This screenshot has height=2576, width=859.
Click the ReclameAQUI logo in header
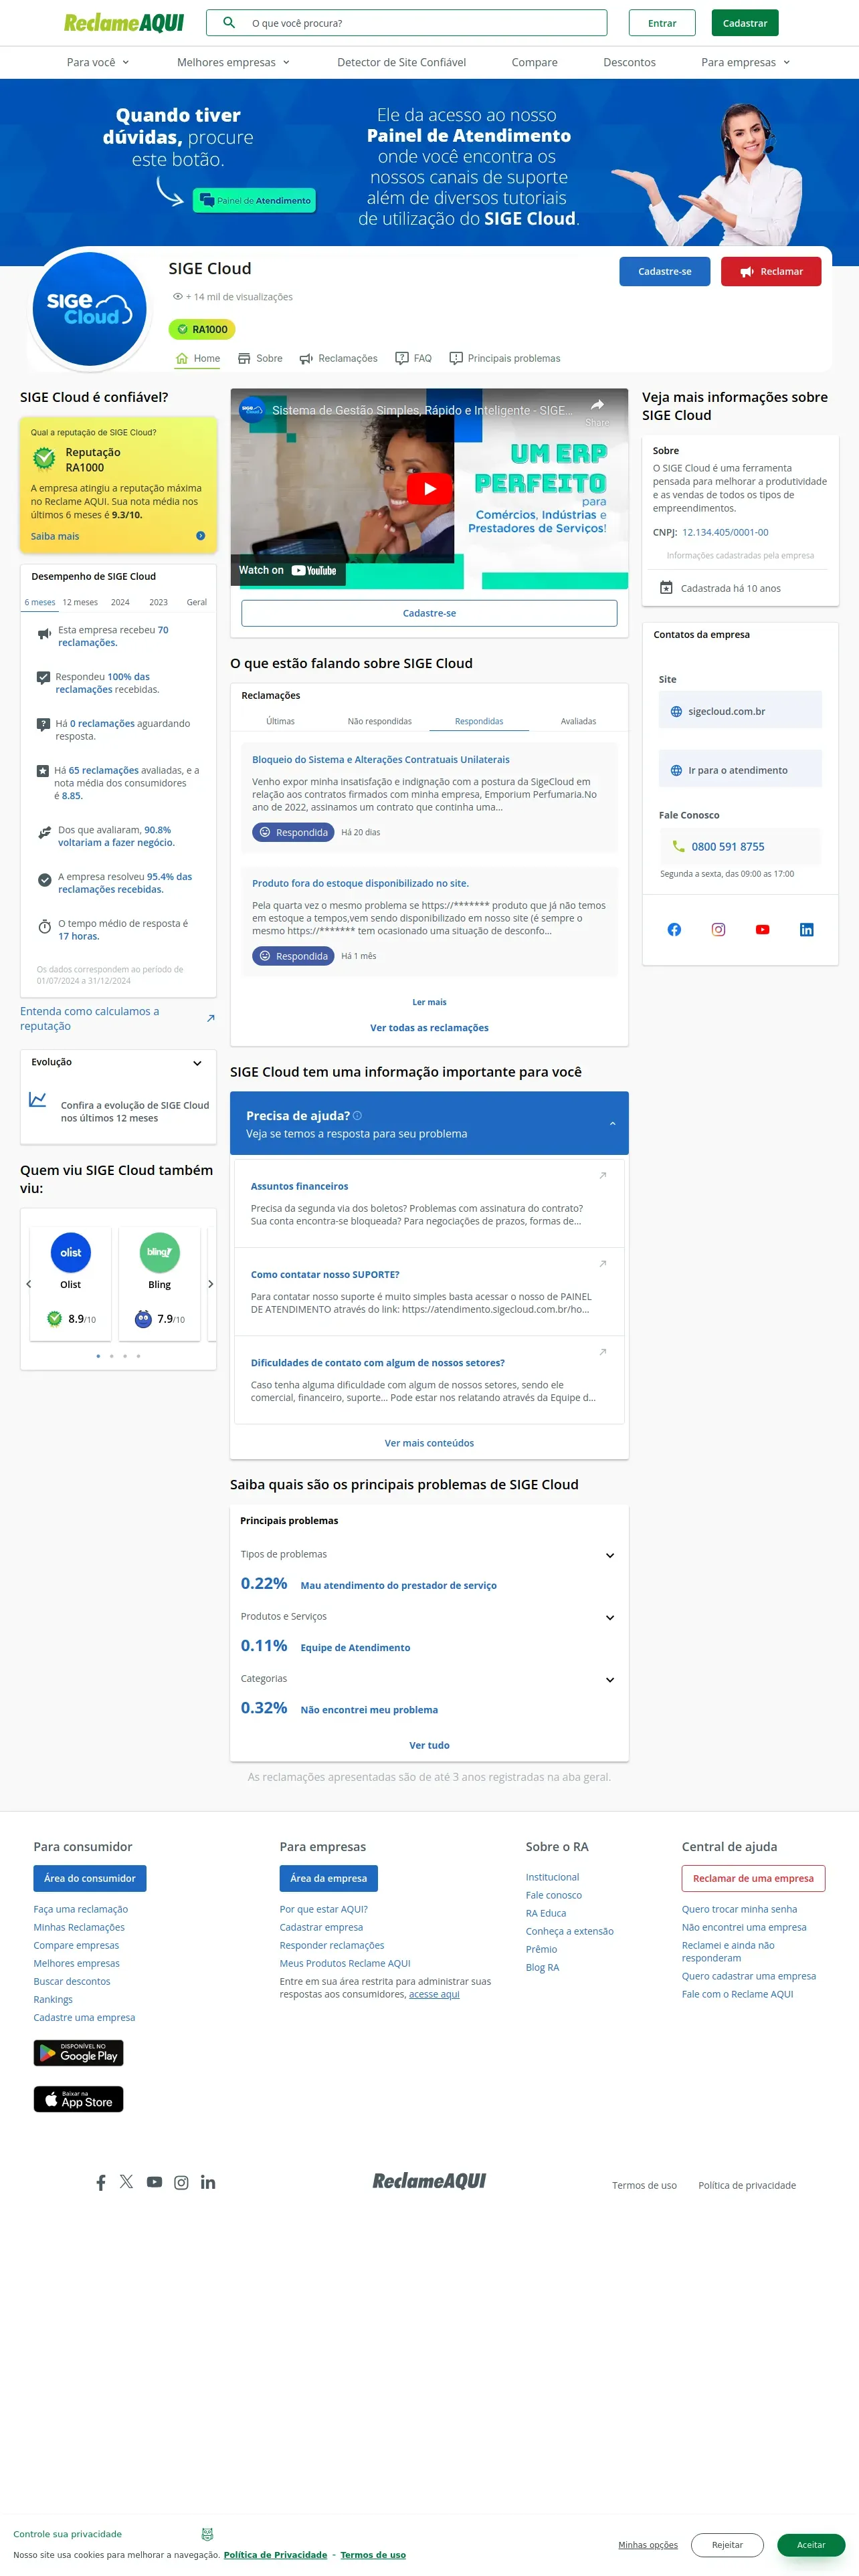pyautogui.click(x=124, y=22)
